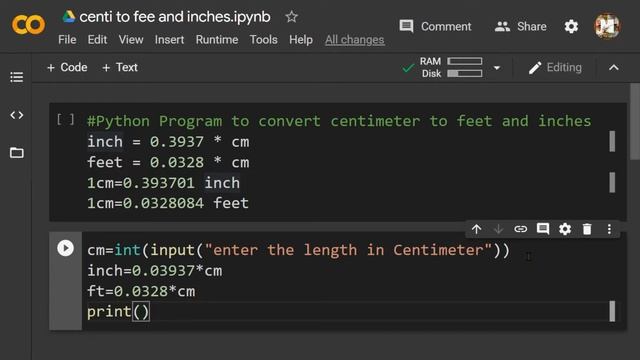Click the line 'feet = 0.0328 * cm'
This screenshot has width=640, height=360.
click(x=168, y=162)
